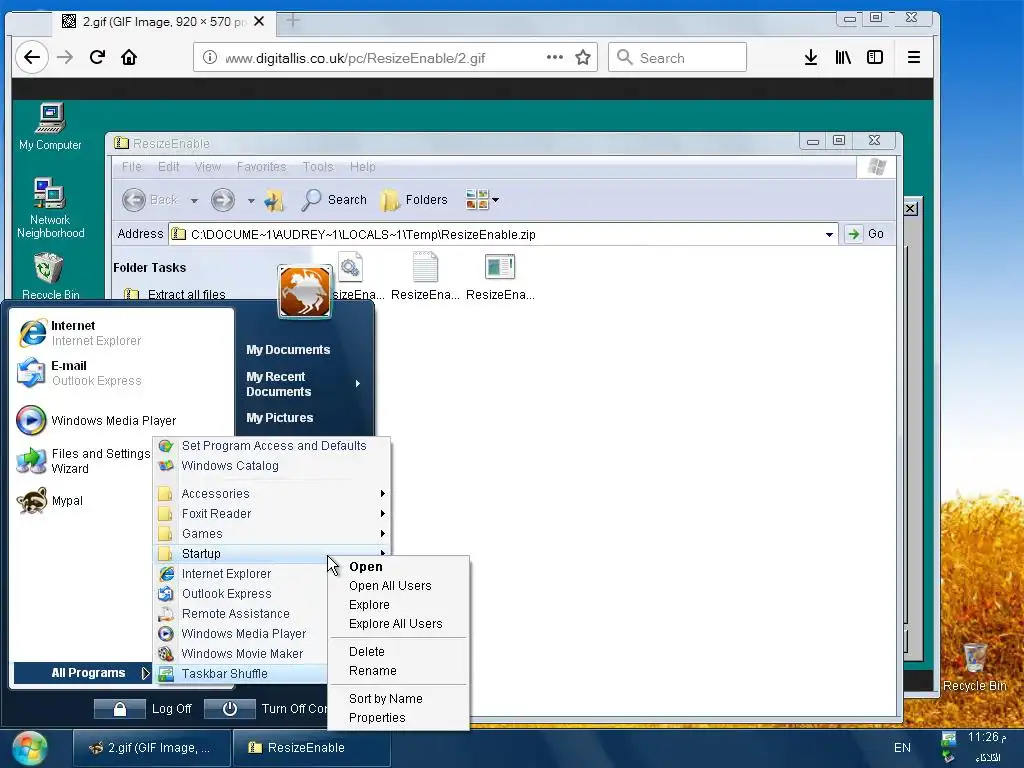
Task: Select Recycle Bin on wheat wallpaper desktop
Action: click(x=974, y=667)
